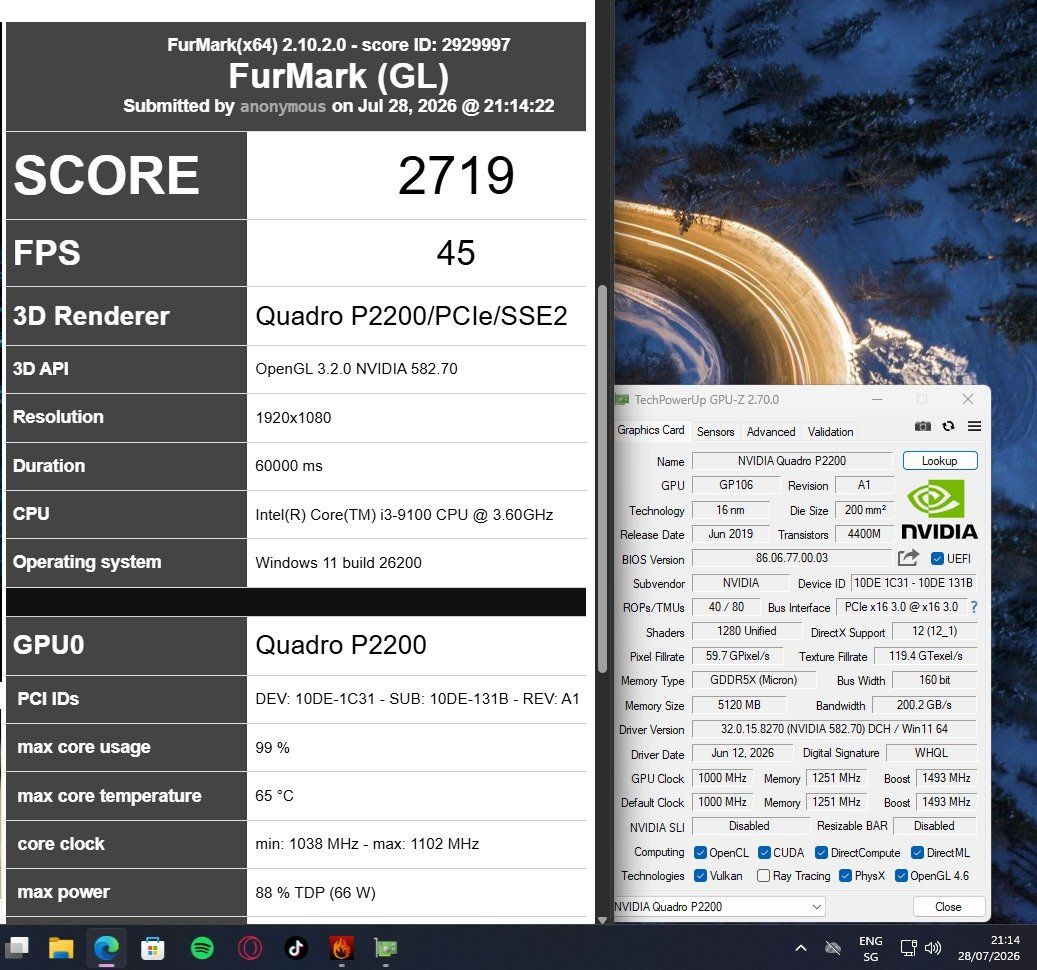Viewport: 1037px width, 970px height.
Task: Expand hidden system tray icons chevron
Action: click(x=800, y=948)
